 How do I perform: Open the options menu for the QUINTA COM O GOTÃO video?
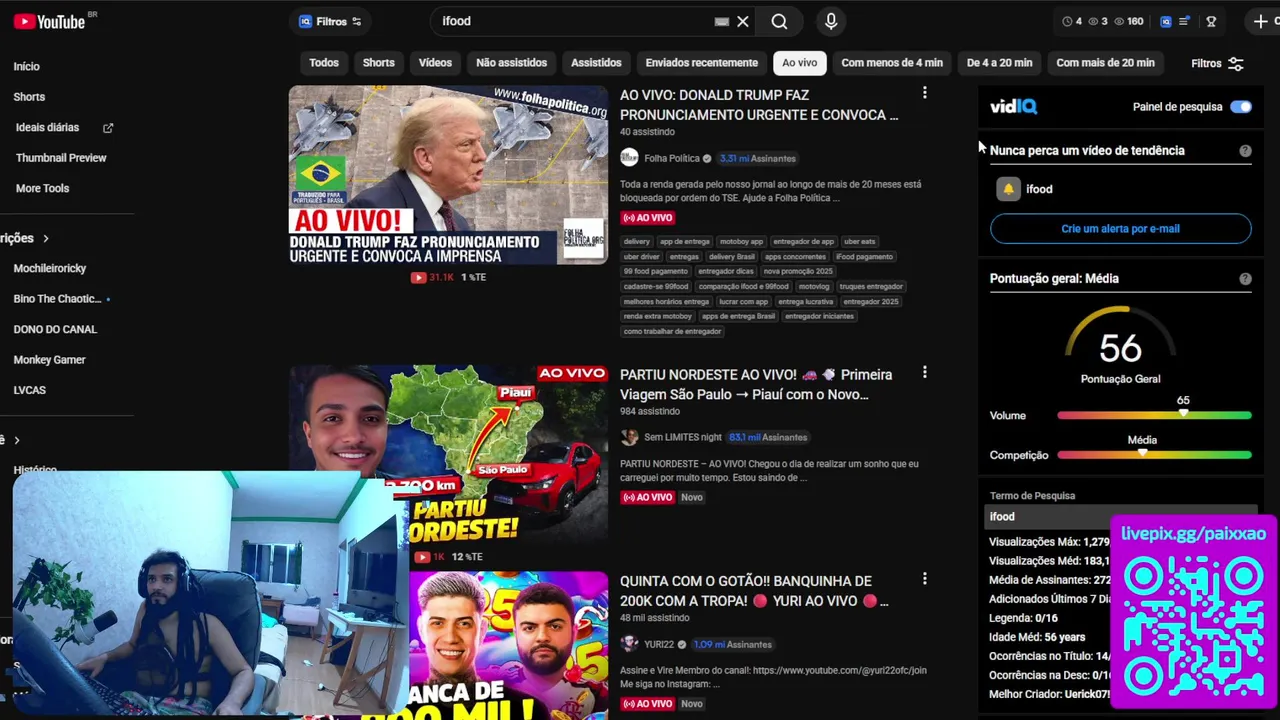pos(924,579)
